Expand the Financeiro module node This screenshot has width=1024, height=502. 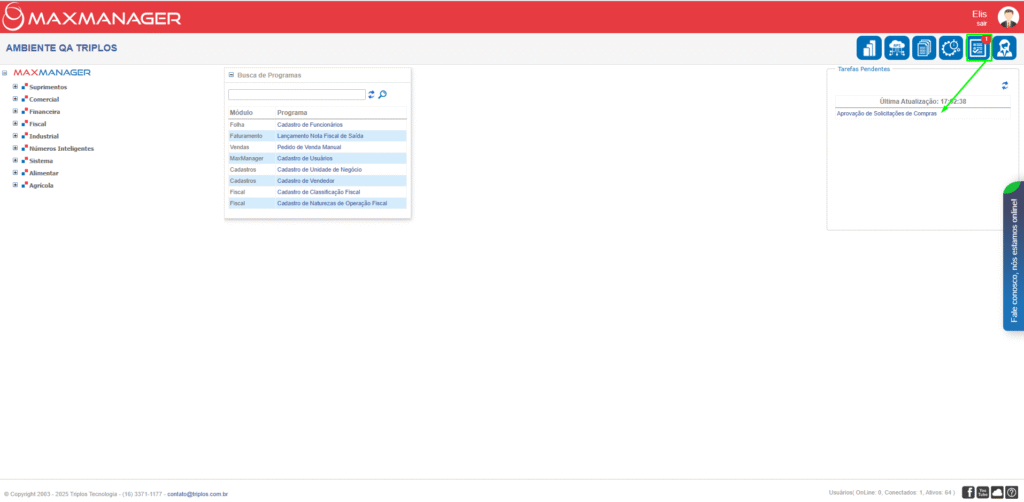tap(15, 112)
